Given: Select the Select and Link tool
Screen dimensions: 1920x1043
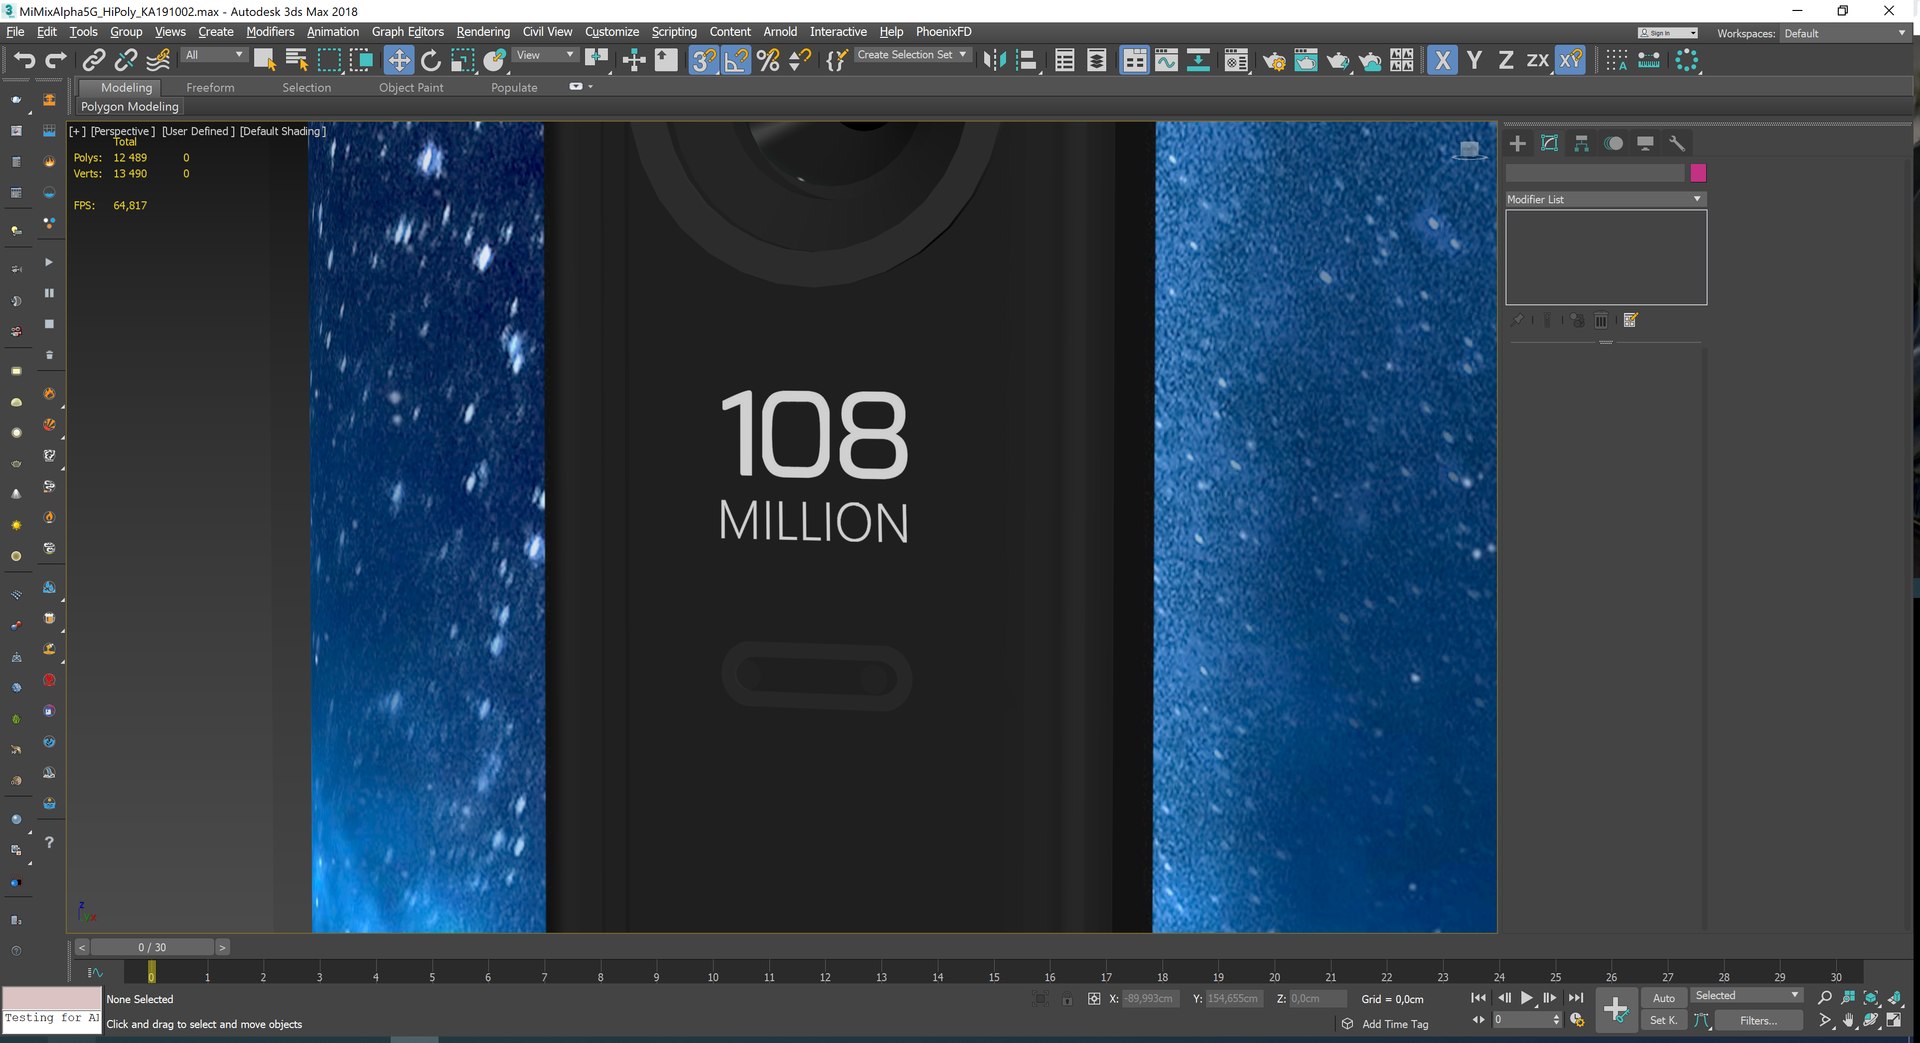Looking at the screenshot, I should 94,61.
